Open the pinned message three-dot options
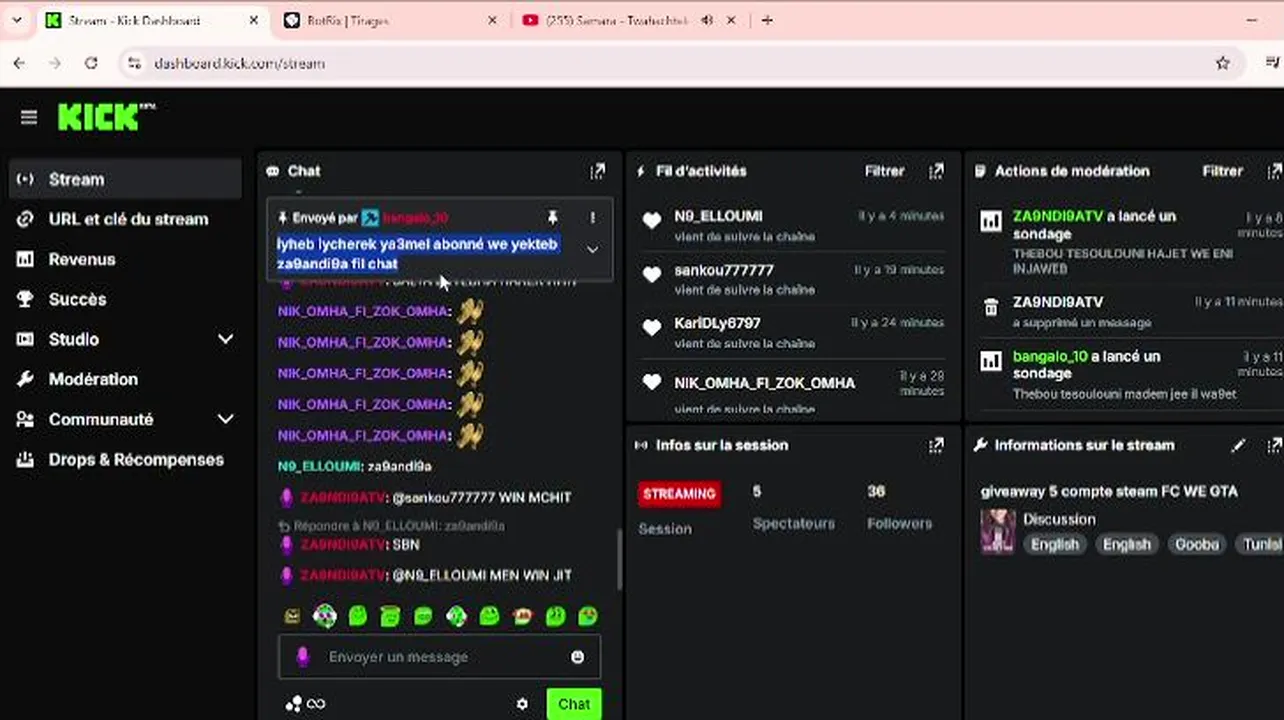Viewport: 1284px width, 720px height. pos(592,217)
